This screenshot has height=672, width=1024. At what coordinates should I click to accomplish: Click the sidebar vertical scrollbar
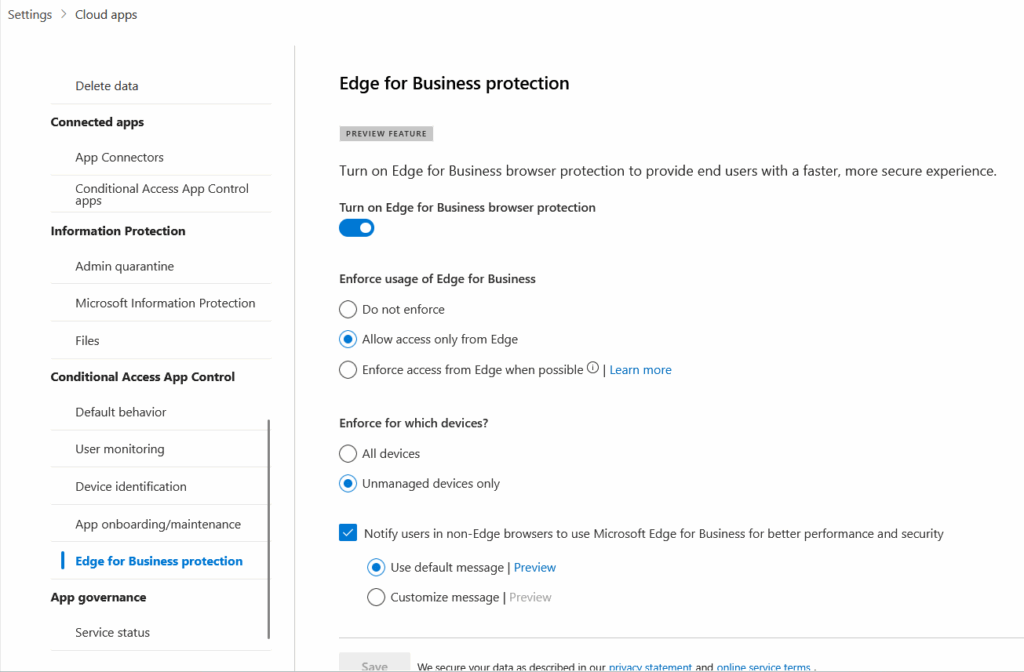(268, 528)
